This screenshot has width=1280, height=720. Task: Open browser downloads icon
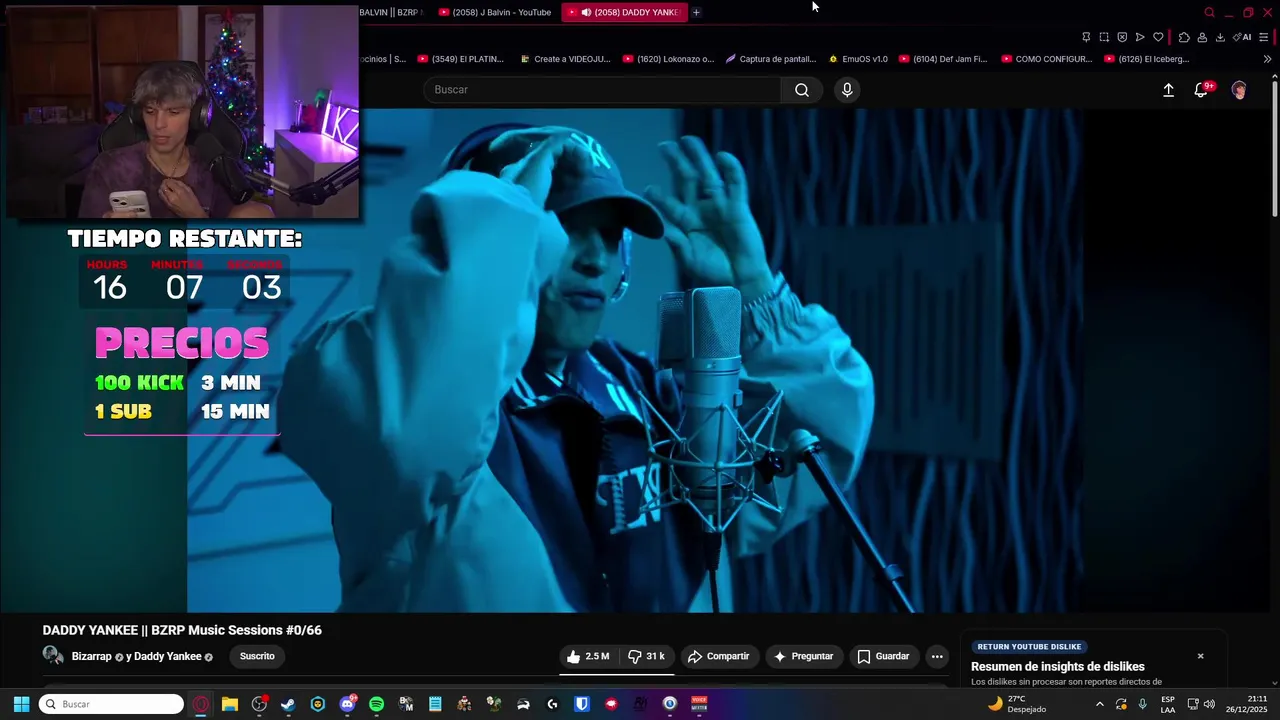pos(1220,37)
